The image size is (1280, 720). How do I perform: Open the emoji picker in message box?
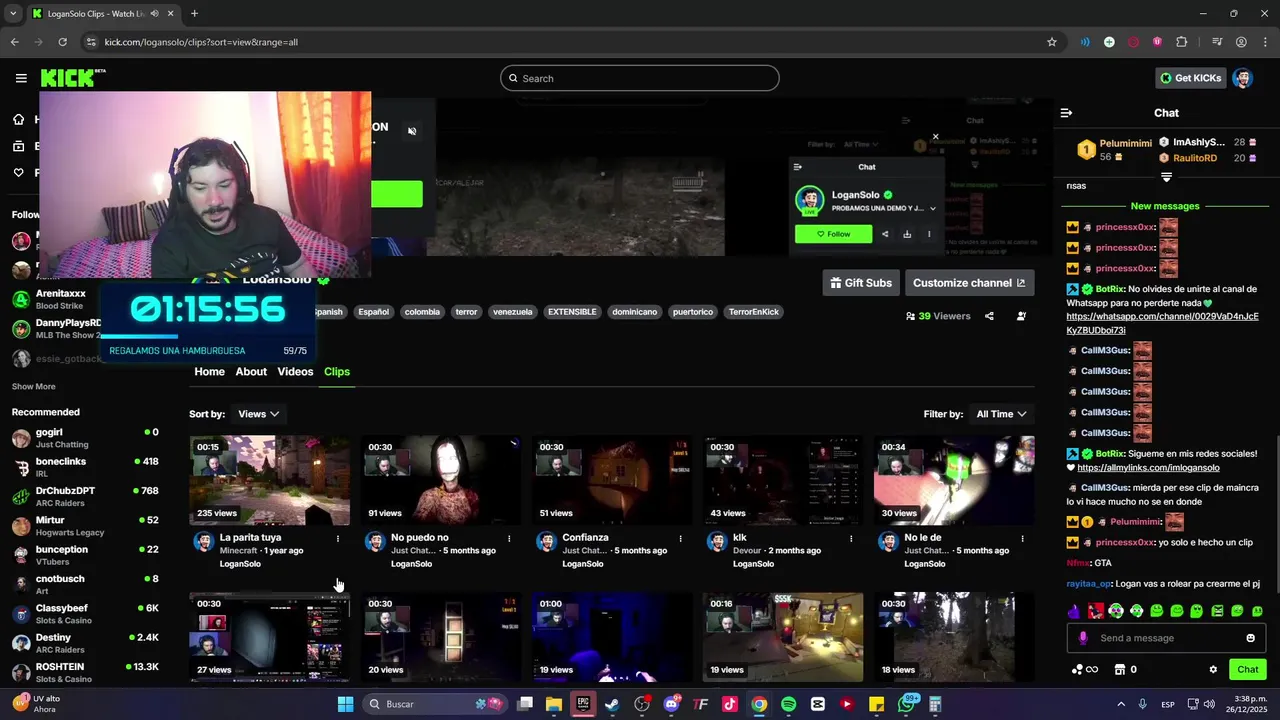[1250, 638]
